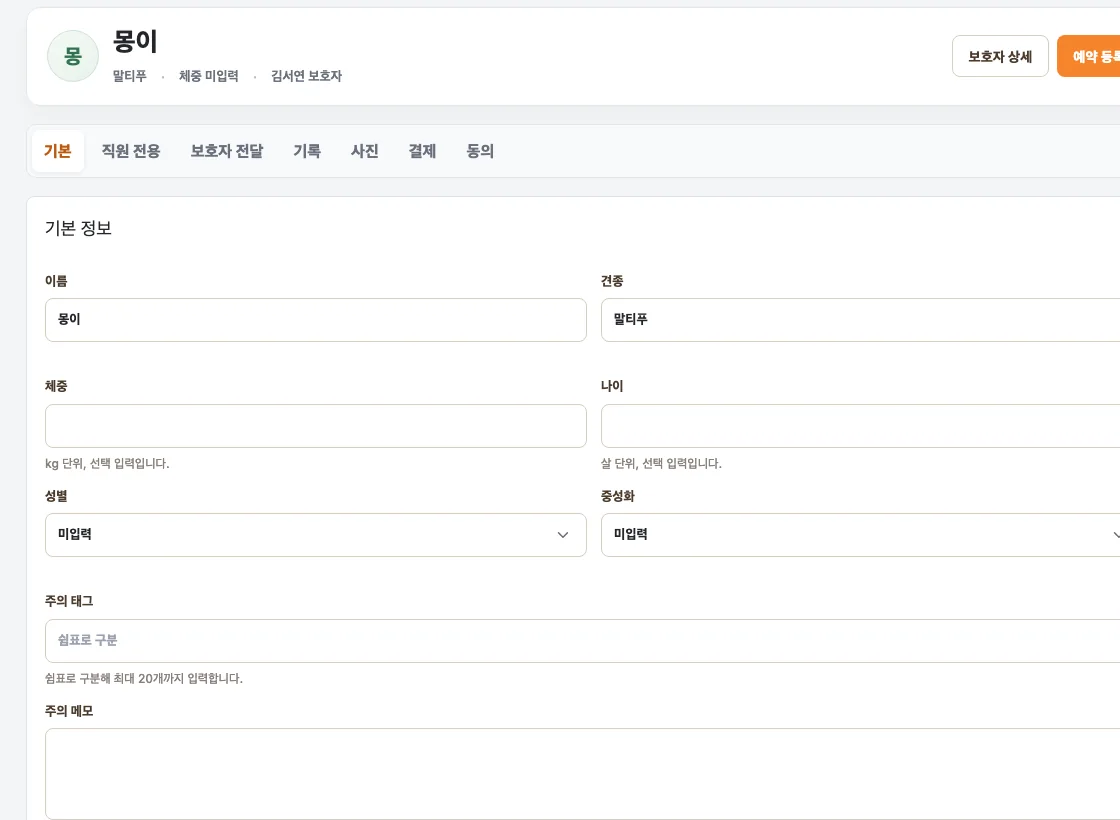Image resolution: width=1120 pixels, height=820 pixels.
Task: Click the 몽 avatar circle
Action: [73, 56]
